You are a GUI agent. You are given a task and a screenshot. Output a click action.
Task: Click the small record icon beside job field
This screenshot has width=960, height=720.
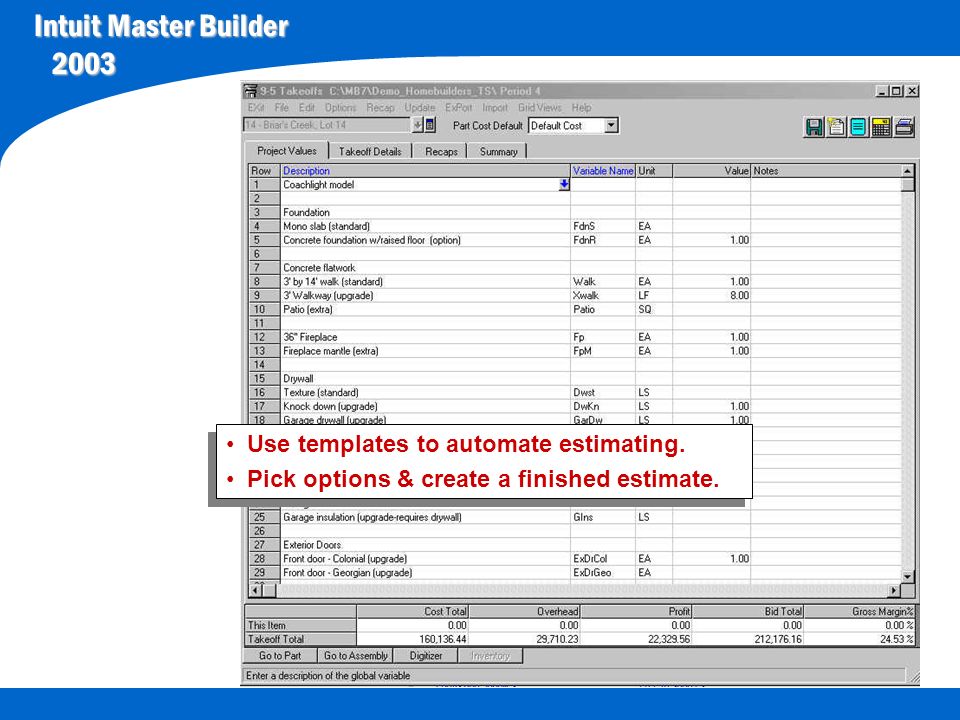coord(430,125)
